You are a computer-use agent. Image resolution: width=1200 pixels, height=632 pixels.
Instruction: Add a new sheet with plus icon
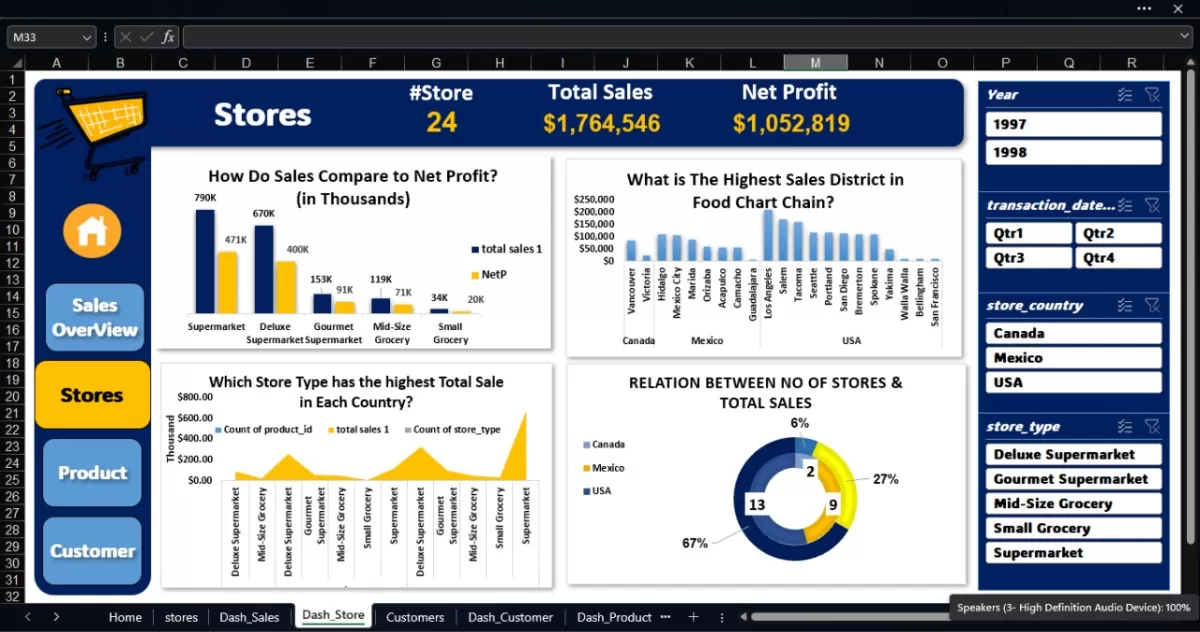pyautogui.click(x=693, y=617)
